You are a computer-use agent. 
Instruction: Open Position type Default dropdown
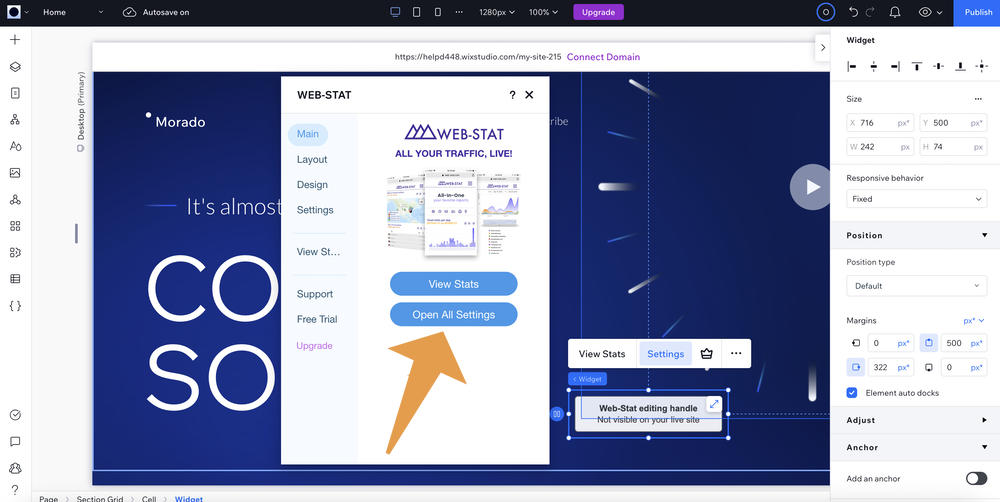coord(916,286)
